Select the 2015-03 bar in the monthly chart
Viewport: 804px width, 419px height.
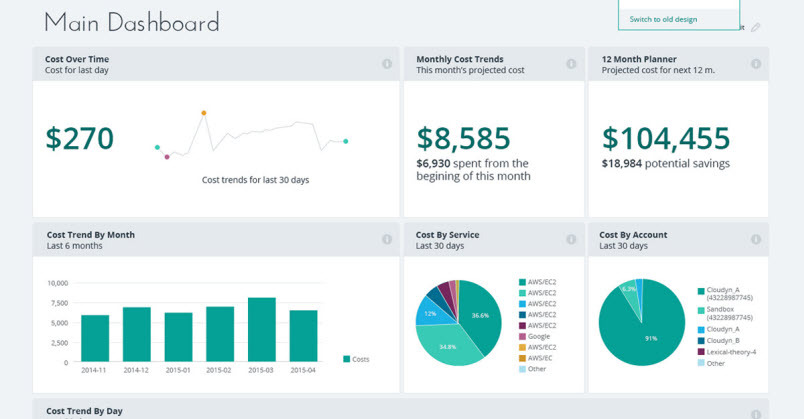point(262,330)
